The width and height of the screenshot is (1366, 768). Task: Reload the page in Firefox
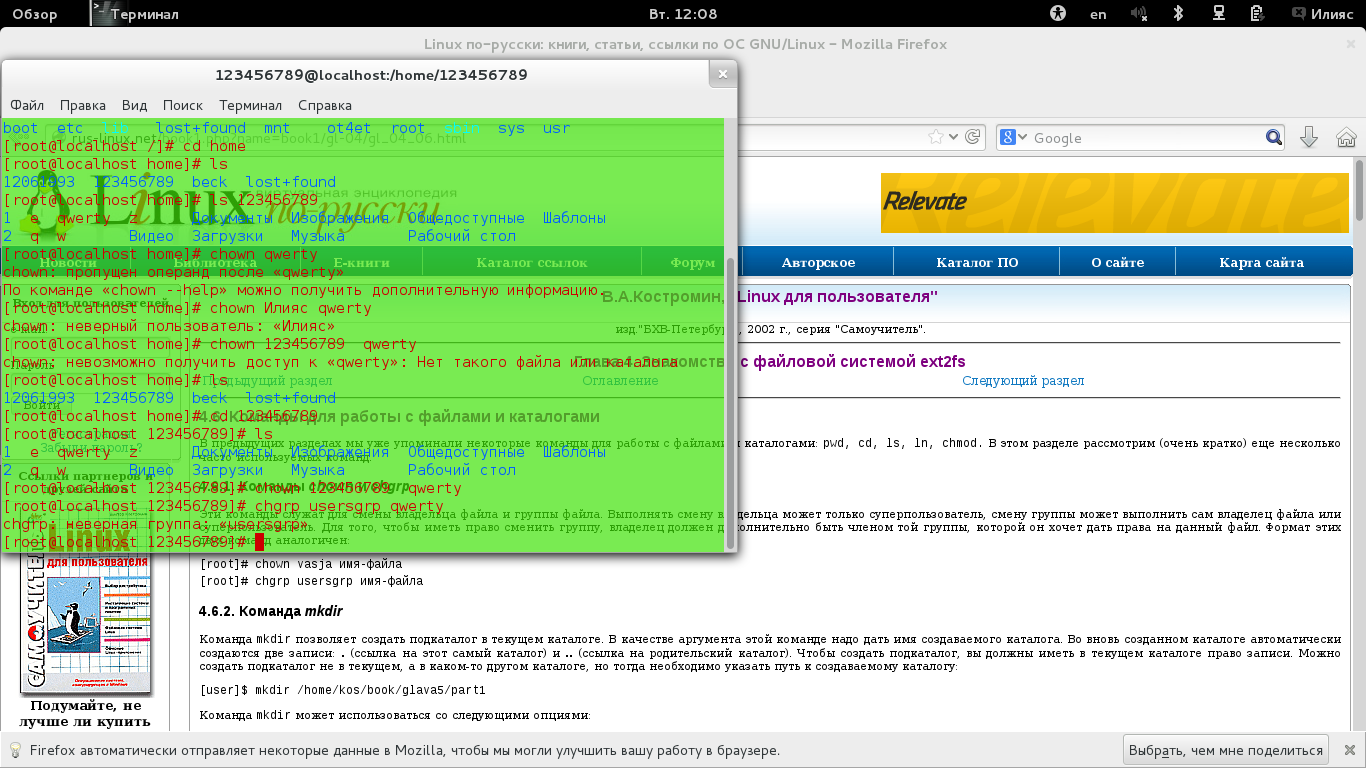(972, 137)
